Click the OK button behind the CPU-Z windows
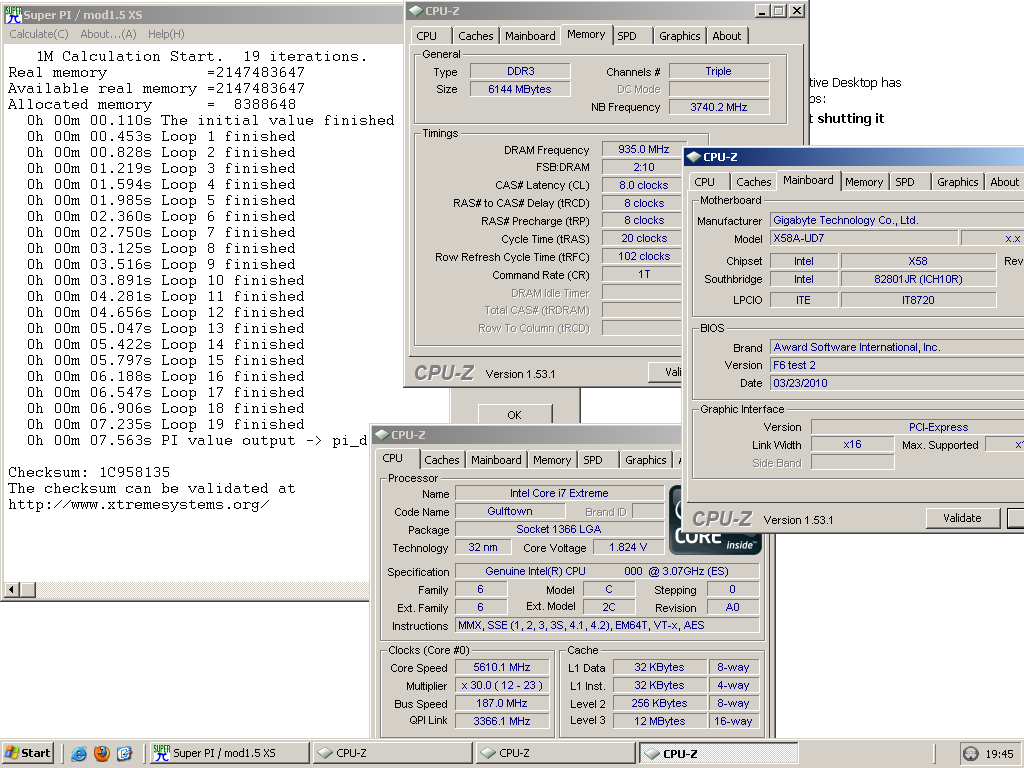This screenshot has width=1024, height=768. click(x=515, y=415)
